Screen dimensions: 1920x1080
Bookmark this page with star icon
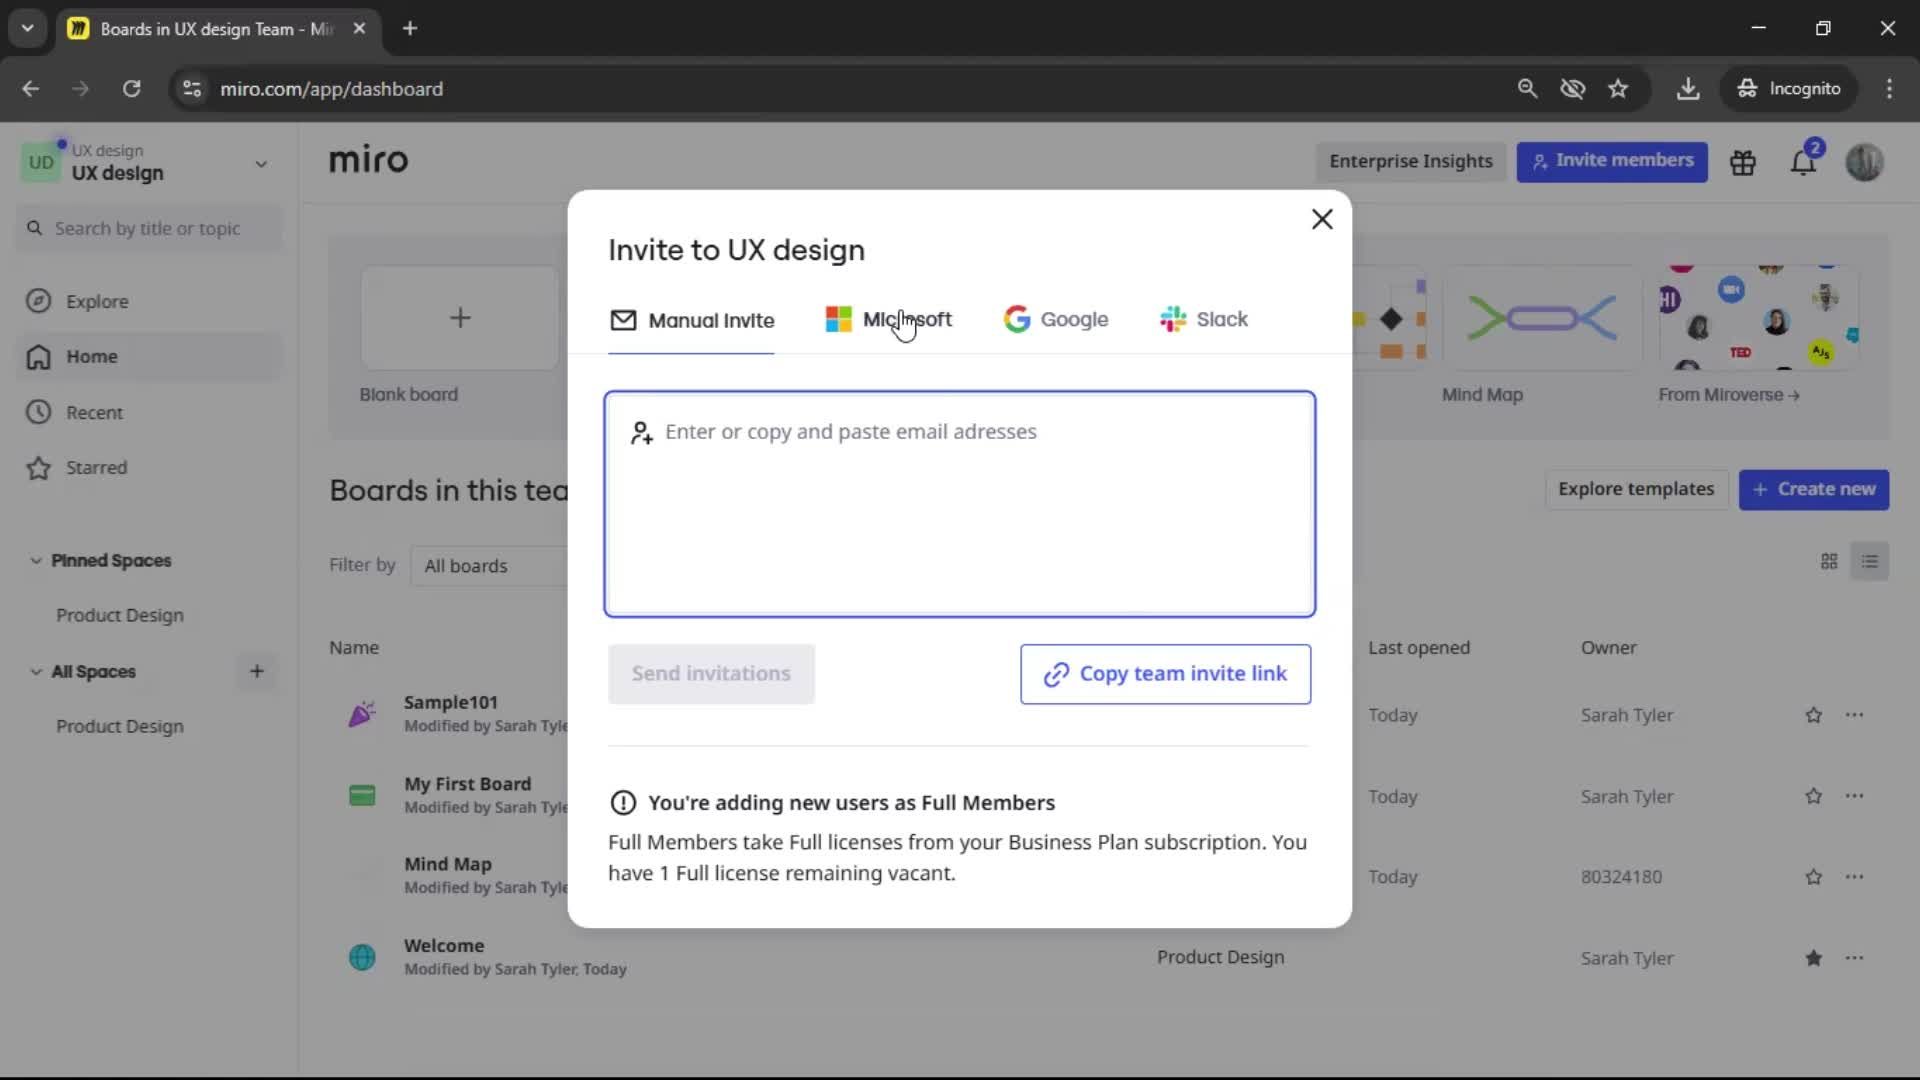[1618, 89]
